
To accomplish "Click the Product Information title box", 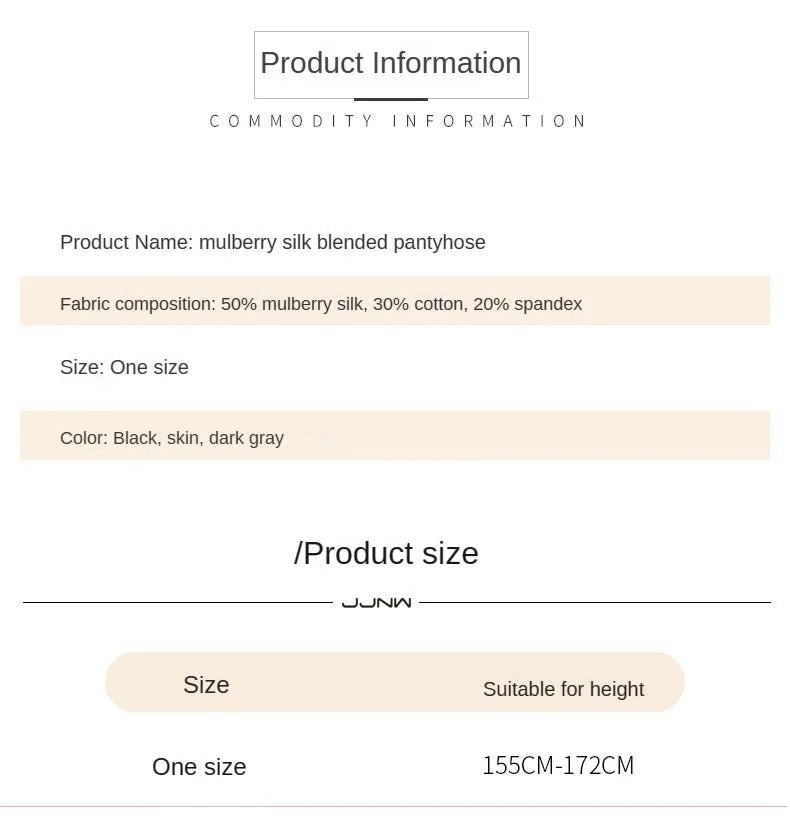I will [391, 64].
